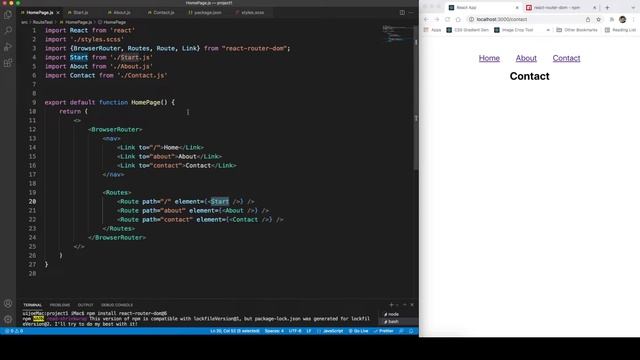
Task: Go back in the browser
Action: [426, 19]
